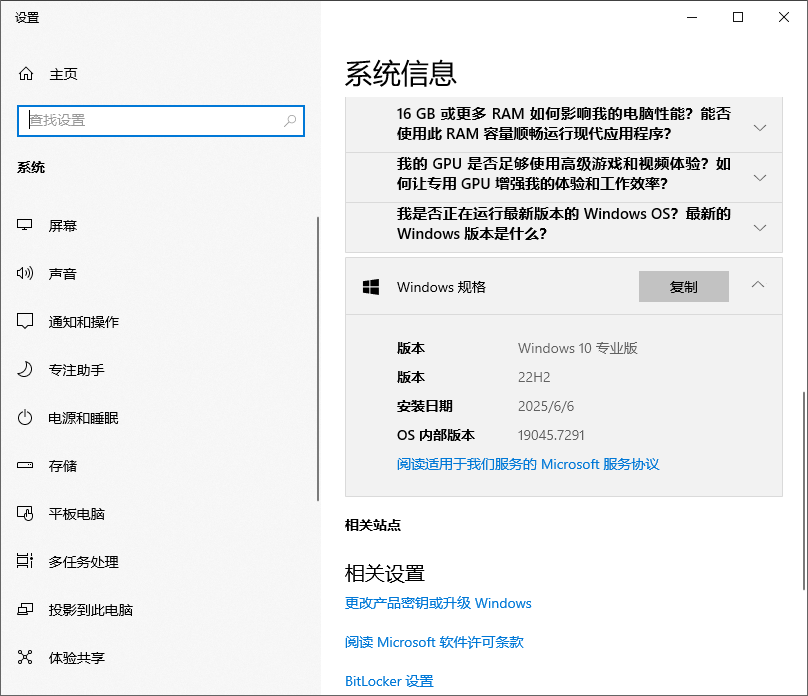Click the install date 2025/6/6
This screenshot has width=808, height=696.
tap(546, 406)
